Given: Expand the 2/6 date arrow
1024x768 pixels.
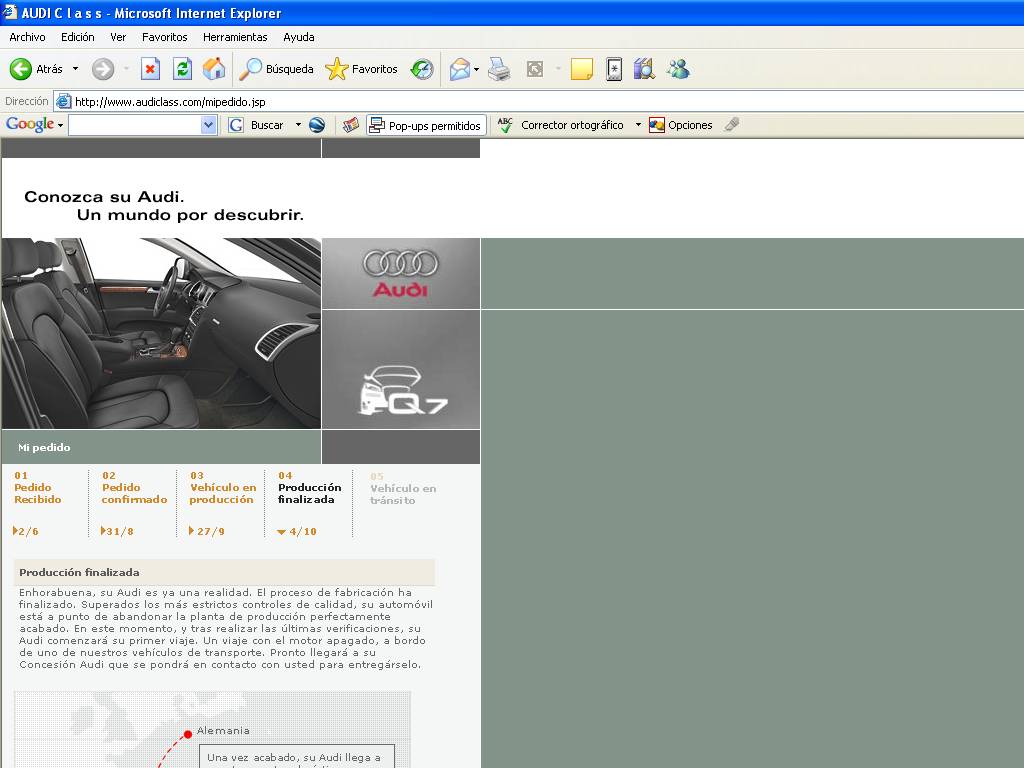Looking at the screenshot, I should [15, 530].
